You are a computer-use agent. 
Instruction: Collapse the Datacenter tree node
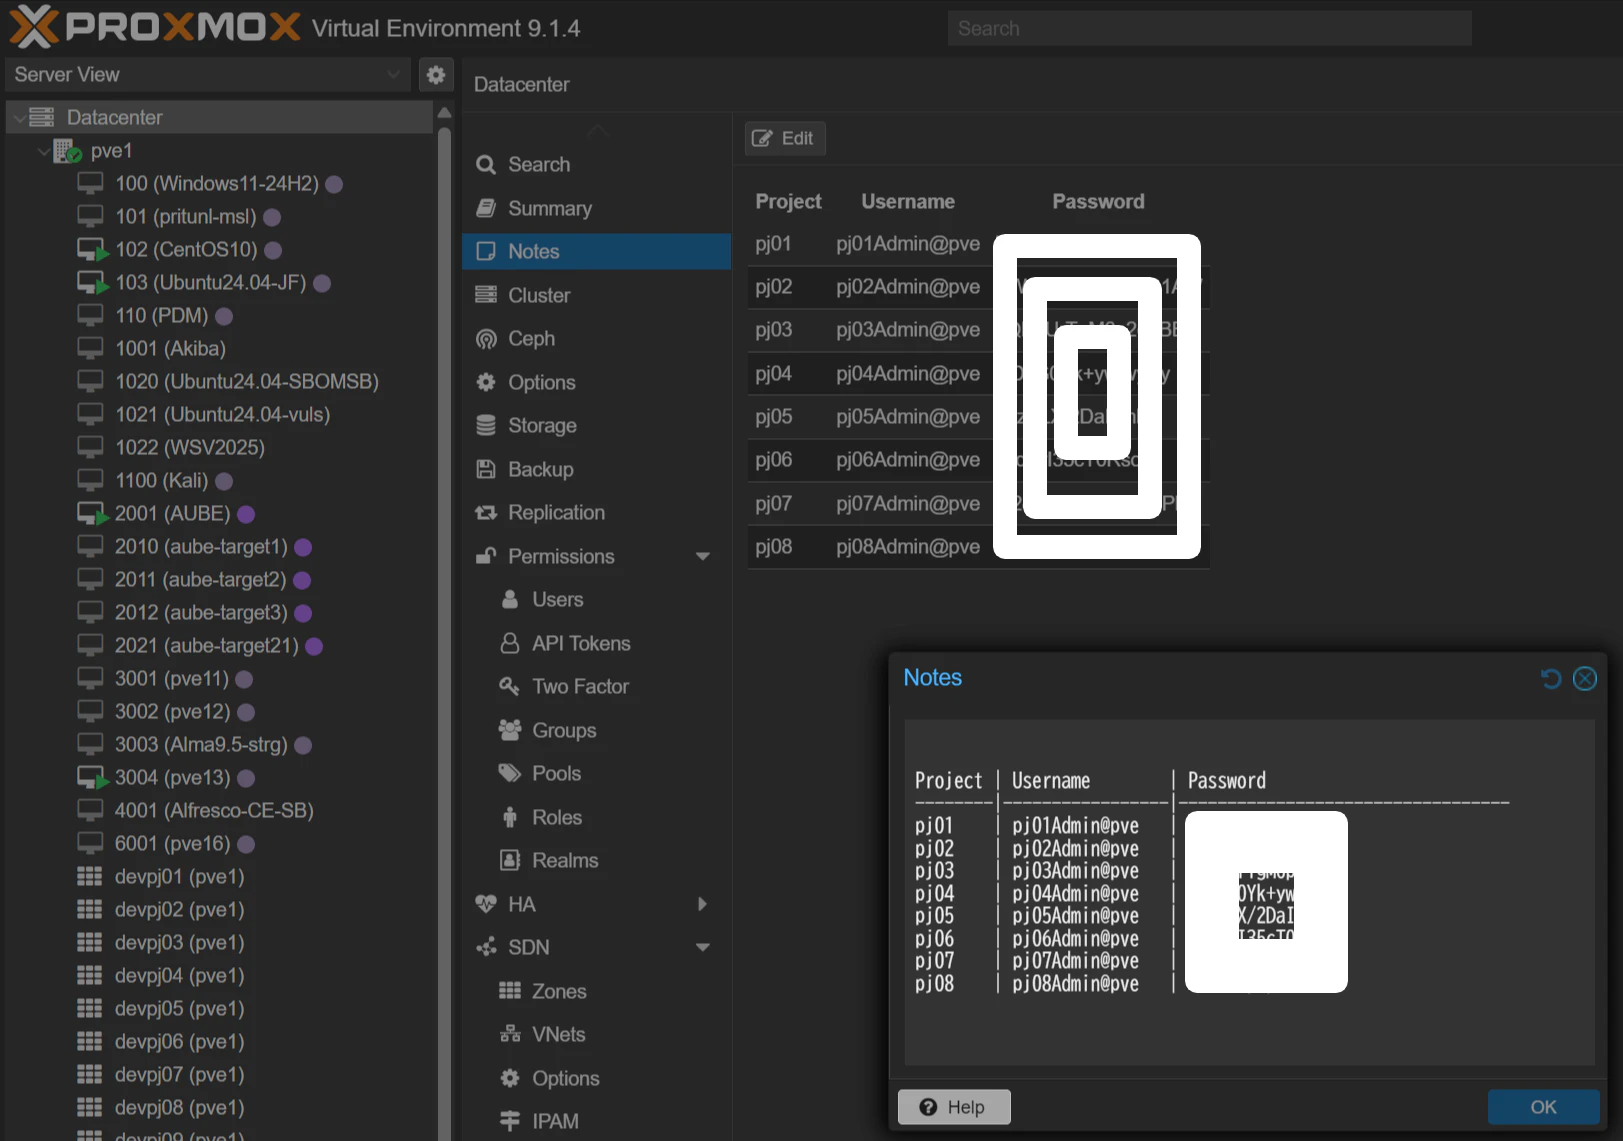pyautogui.click(x=19, y=118)
